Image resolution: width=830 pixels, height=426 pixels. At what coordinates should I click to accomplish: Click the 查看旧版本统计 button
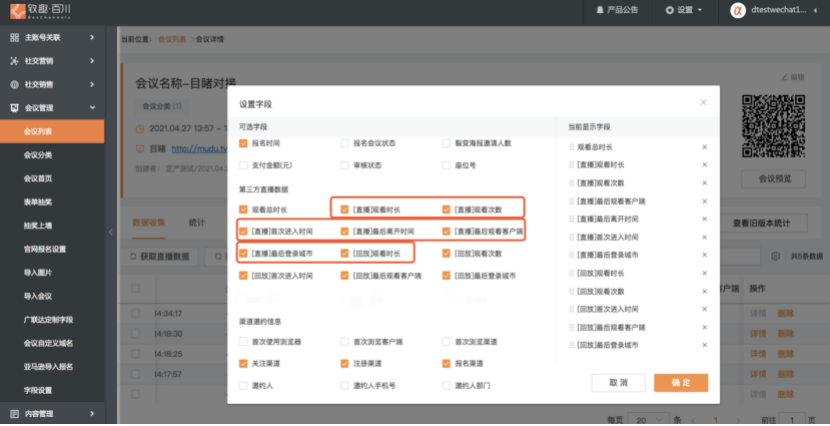(761, 223)
